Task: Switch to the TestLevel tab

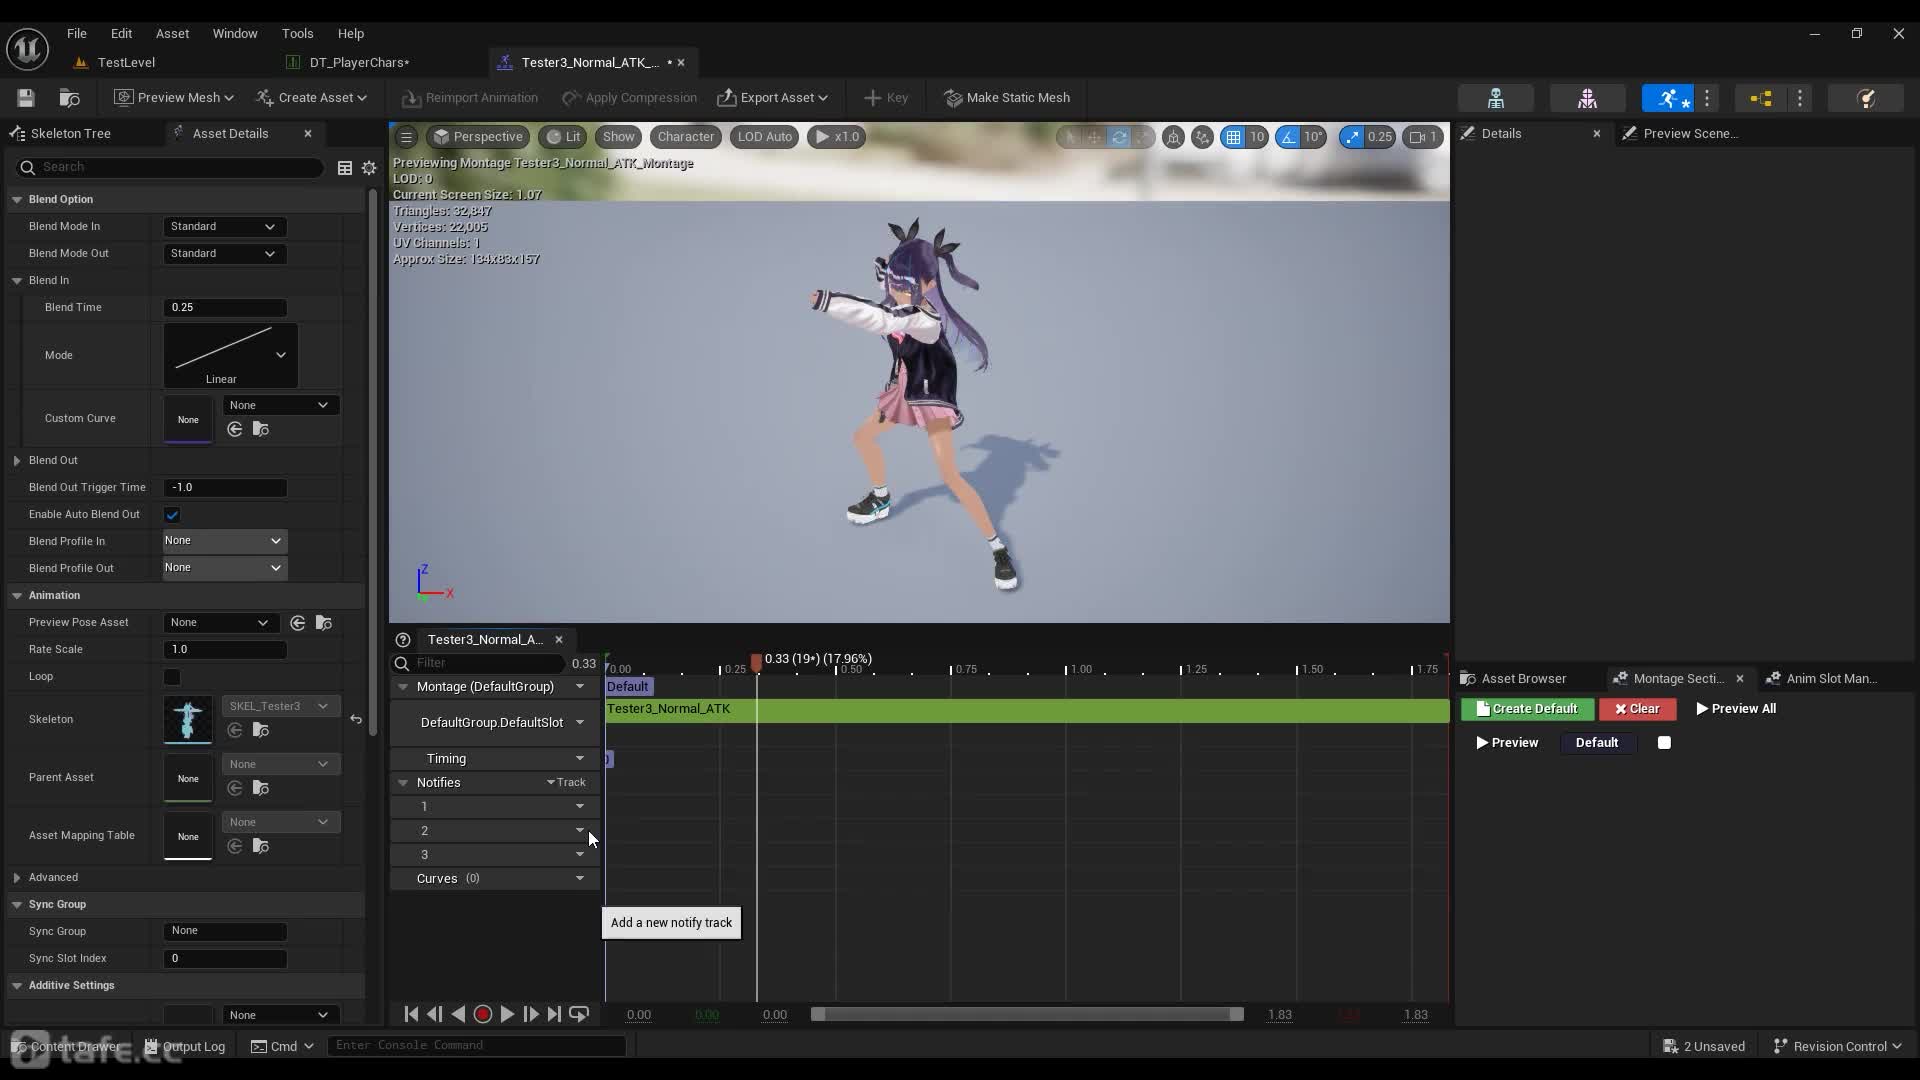Action: point(126,62)
